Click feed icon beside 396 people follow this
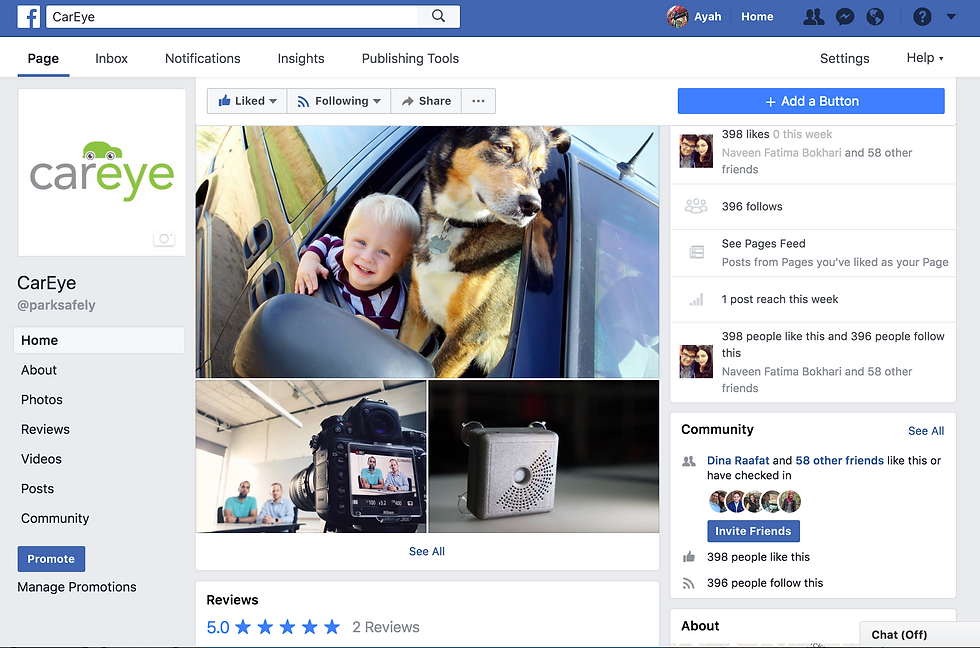This screenshot has height=648, width=980. point(689,584)
